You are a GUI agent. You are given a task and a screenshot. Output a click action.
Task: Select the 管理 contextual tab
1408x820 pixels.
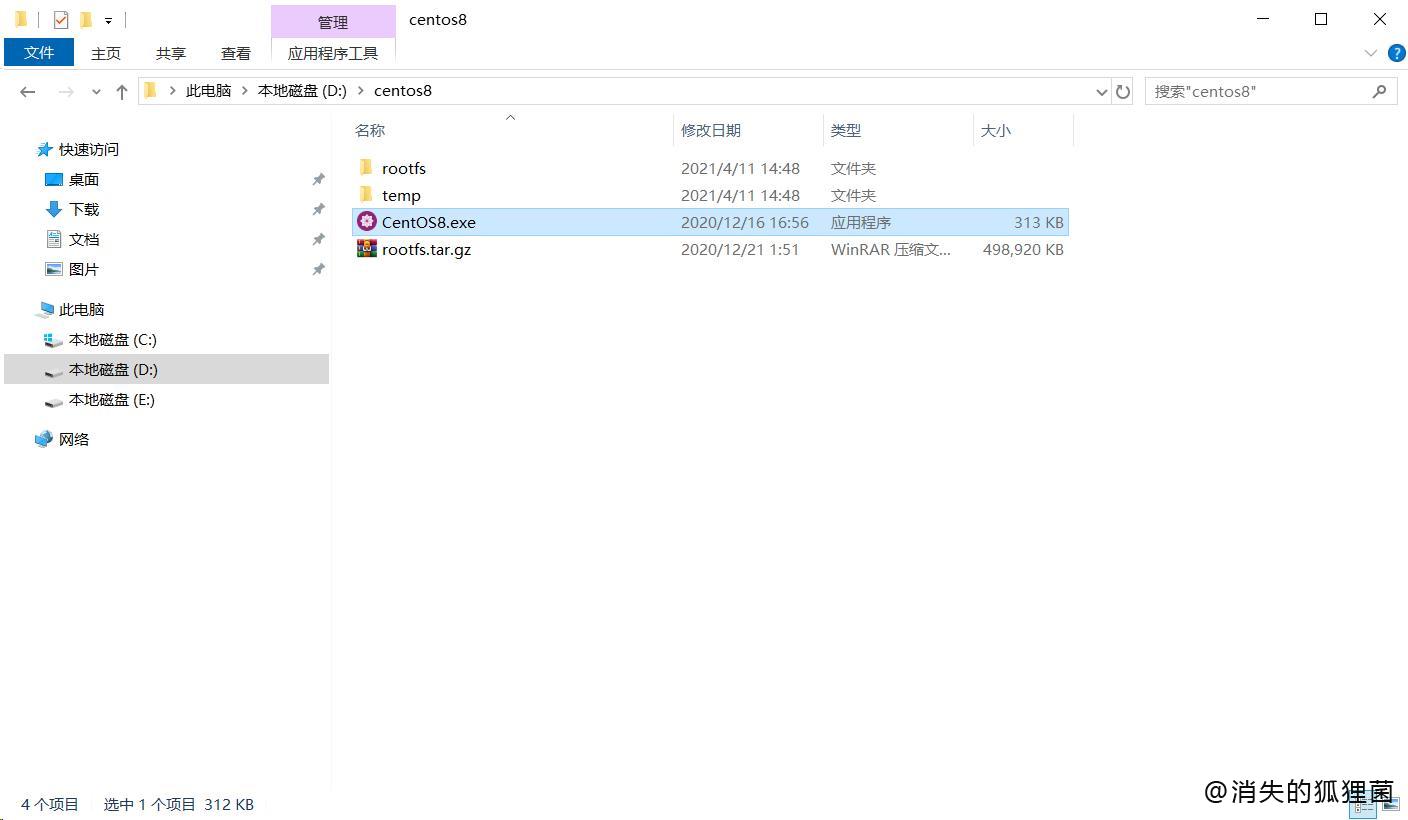click(x=333, y=22)
